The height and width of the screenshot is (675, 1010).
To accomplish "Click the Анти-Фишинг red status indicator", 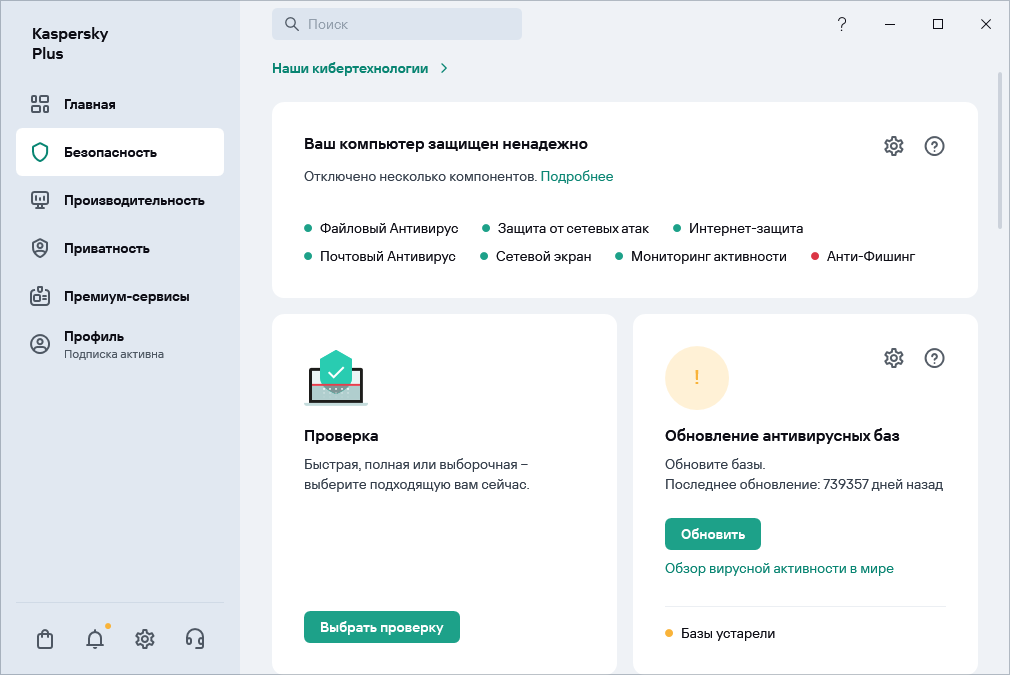I will (813, 256).
